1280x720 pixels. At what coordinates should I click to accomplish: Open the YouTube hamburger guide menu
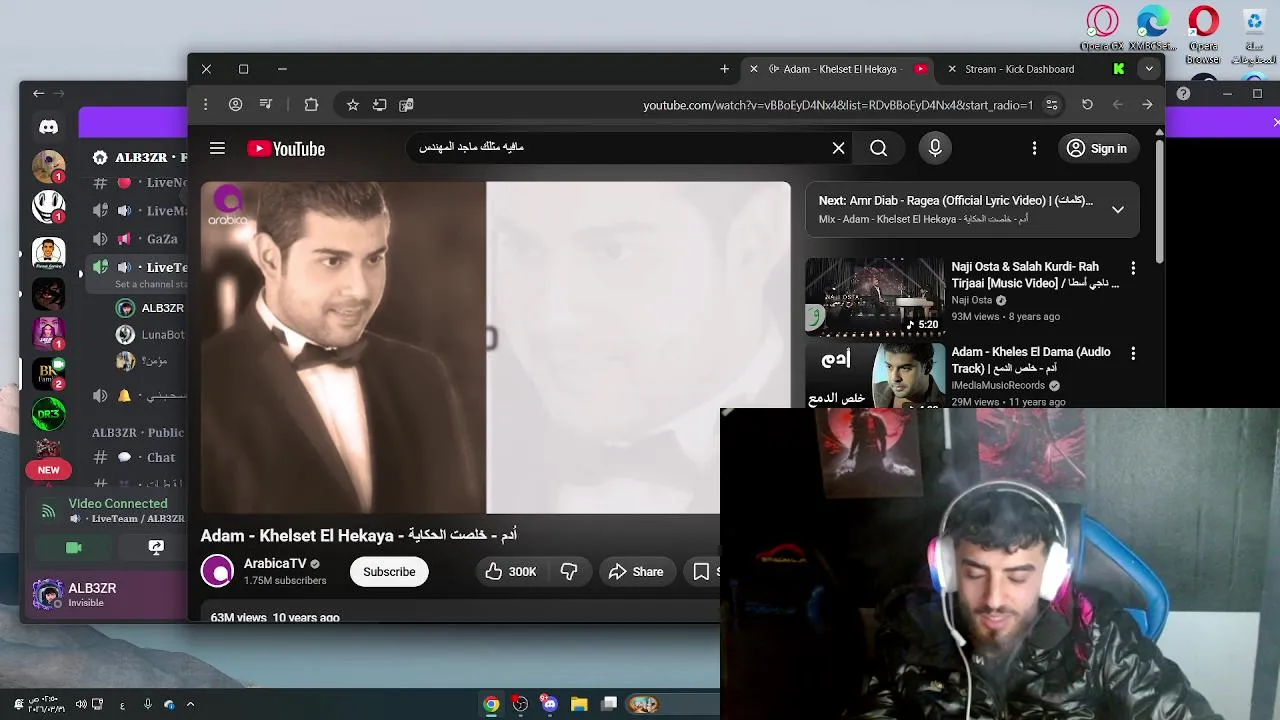(217, 148)
